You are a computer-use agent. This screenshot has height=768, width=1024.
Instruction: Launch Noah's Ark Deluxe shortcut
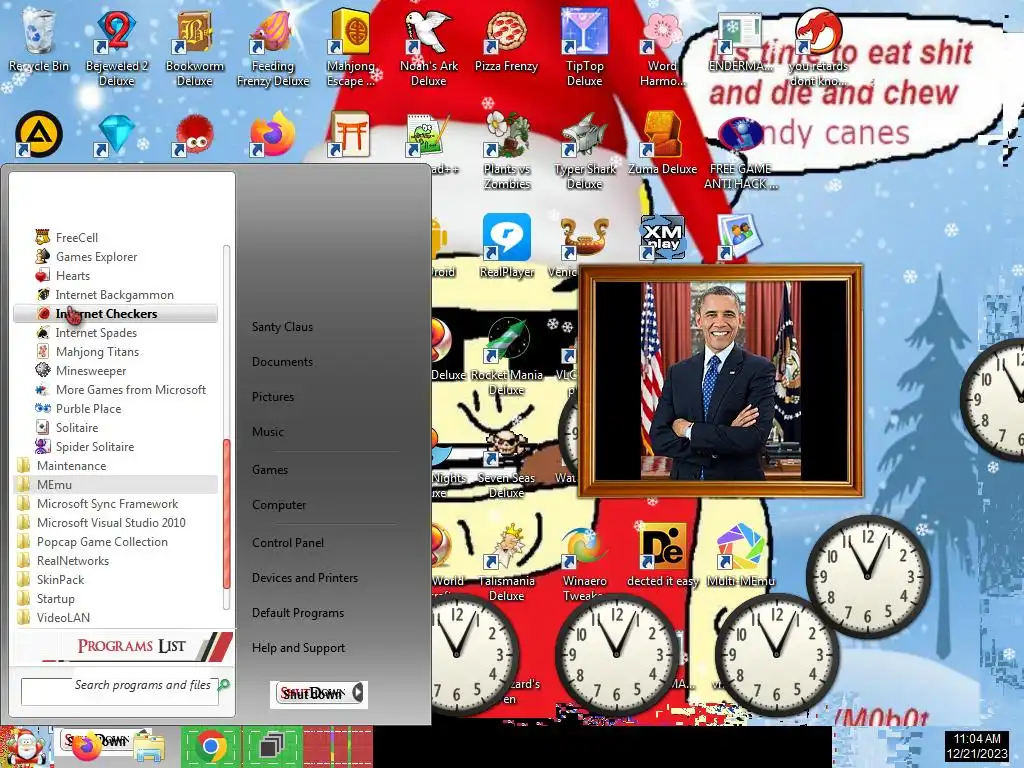pos(428,47)
